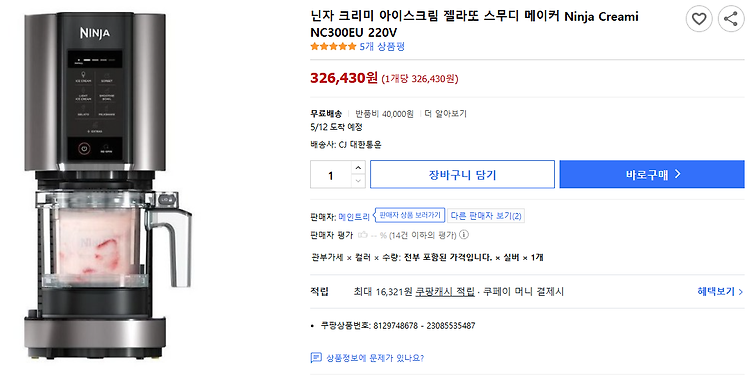This screenshot has width=750, height=380.
Task: Click the seller rating info icon
Action: pos(463,235)
